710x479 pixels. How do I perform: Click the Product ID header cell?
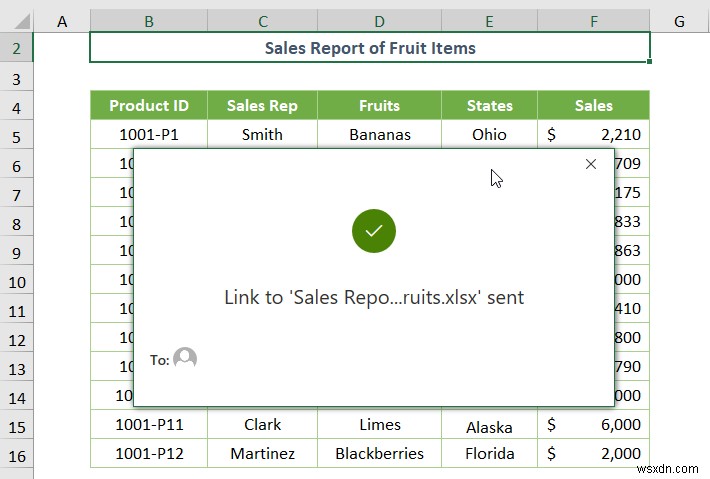pyautogui.click(x=149, y=105)
